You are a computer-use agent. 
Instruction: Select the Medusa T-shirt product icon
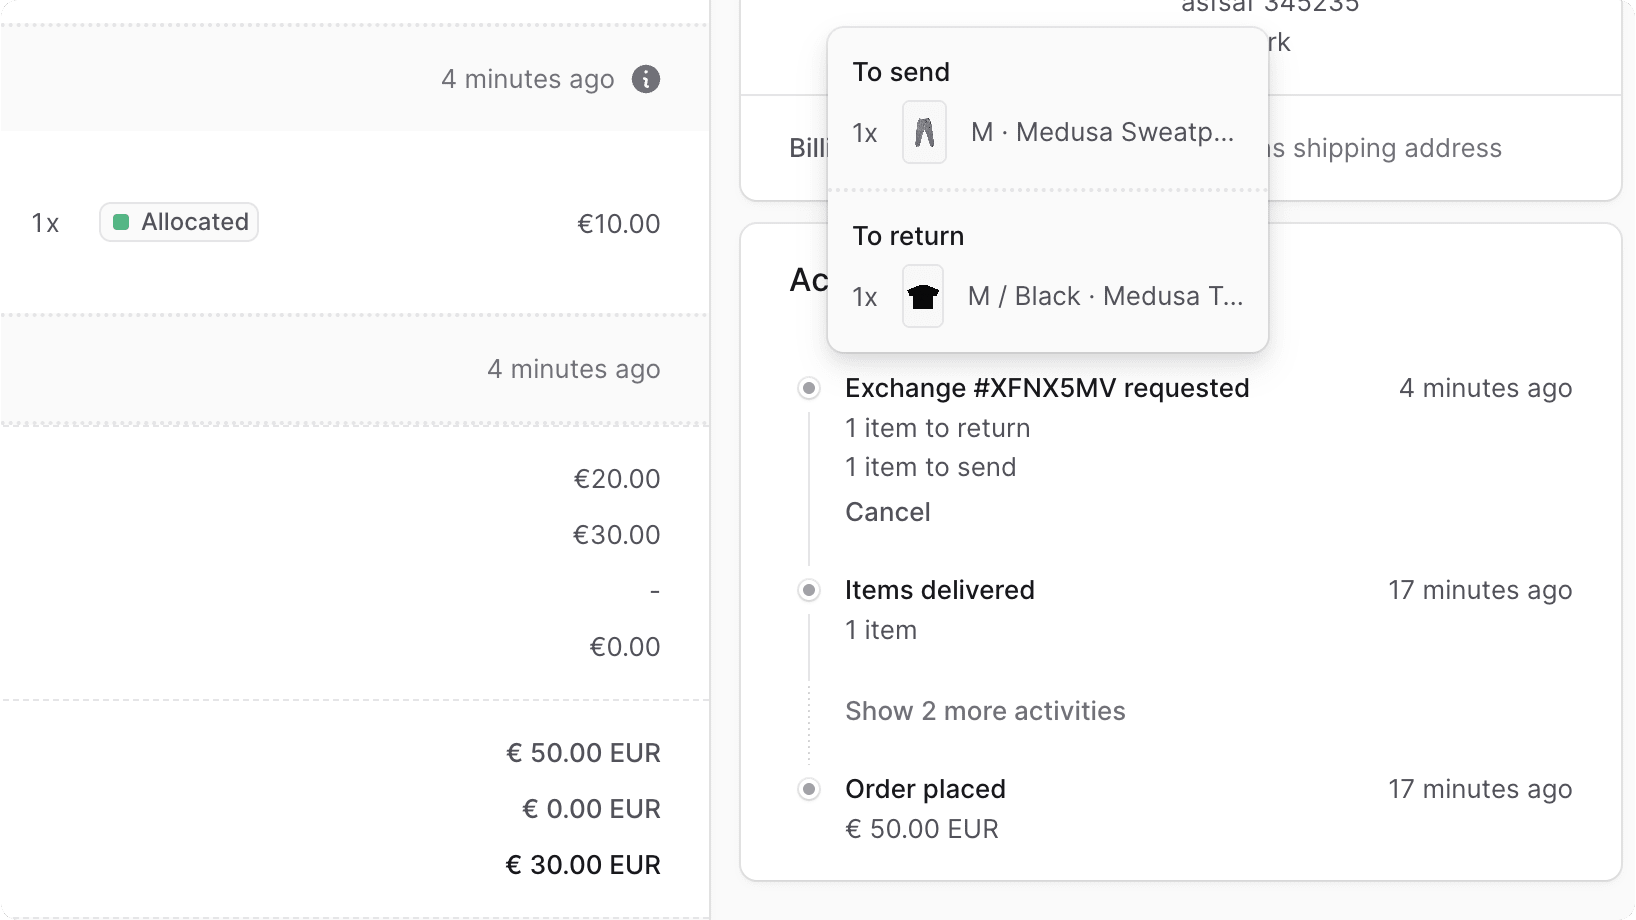coord(922,296)
